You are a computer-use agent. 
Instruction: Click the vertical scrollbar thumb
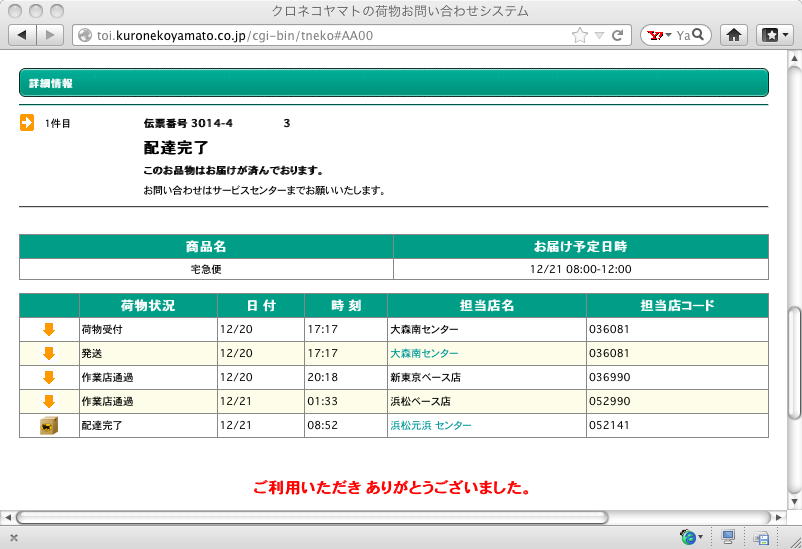pyautogui.click(x=794, y=362)
